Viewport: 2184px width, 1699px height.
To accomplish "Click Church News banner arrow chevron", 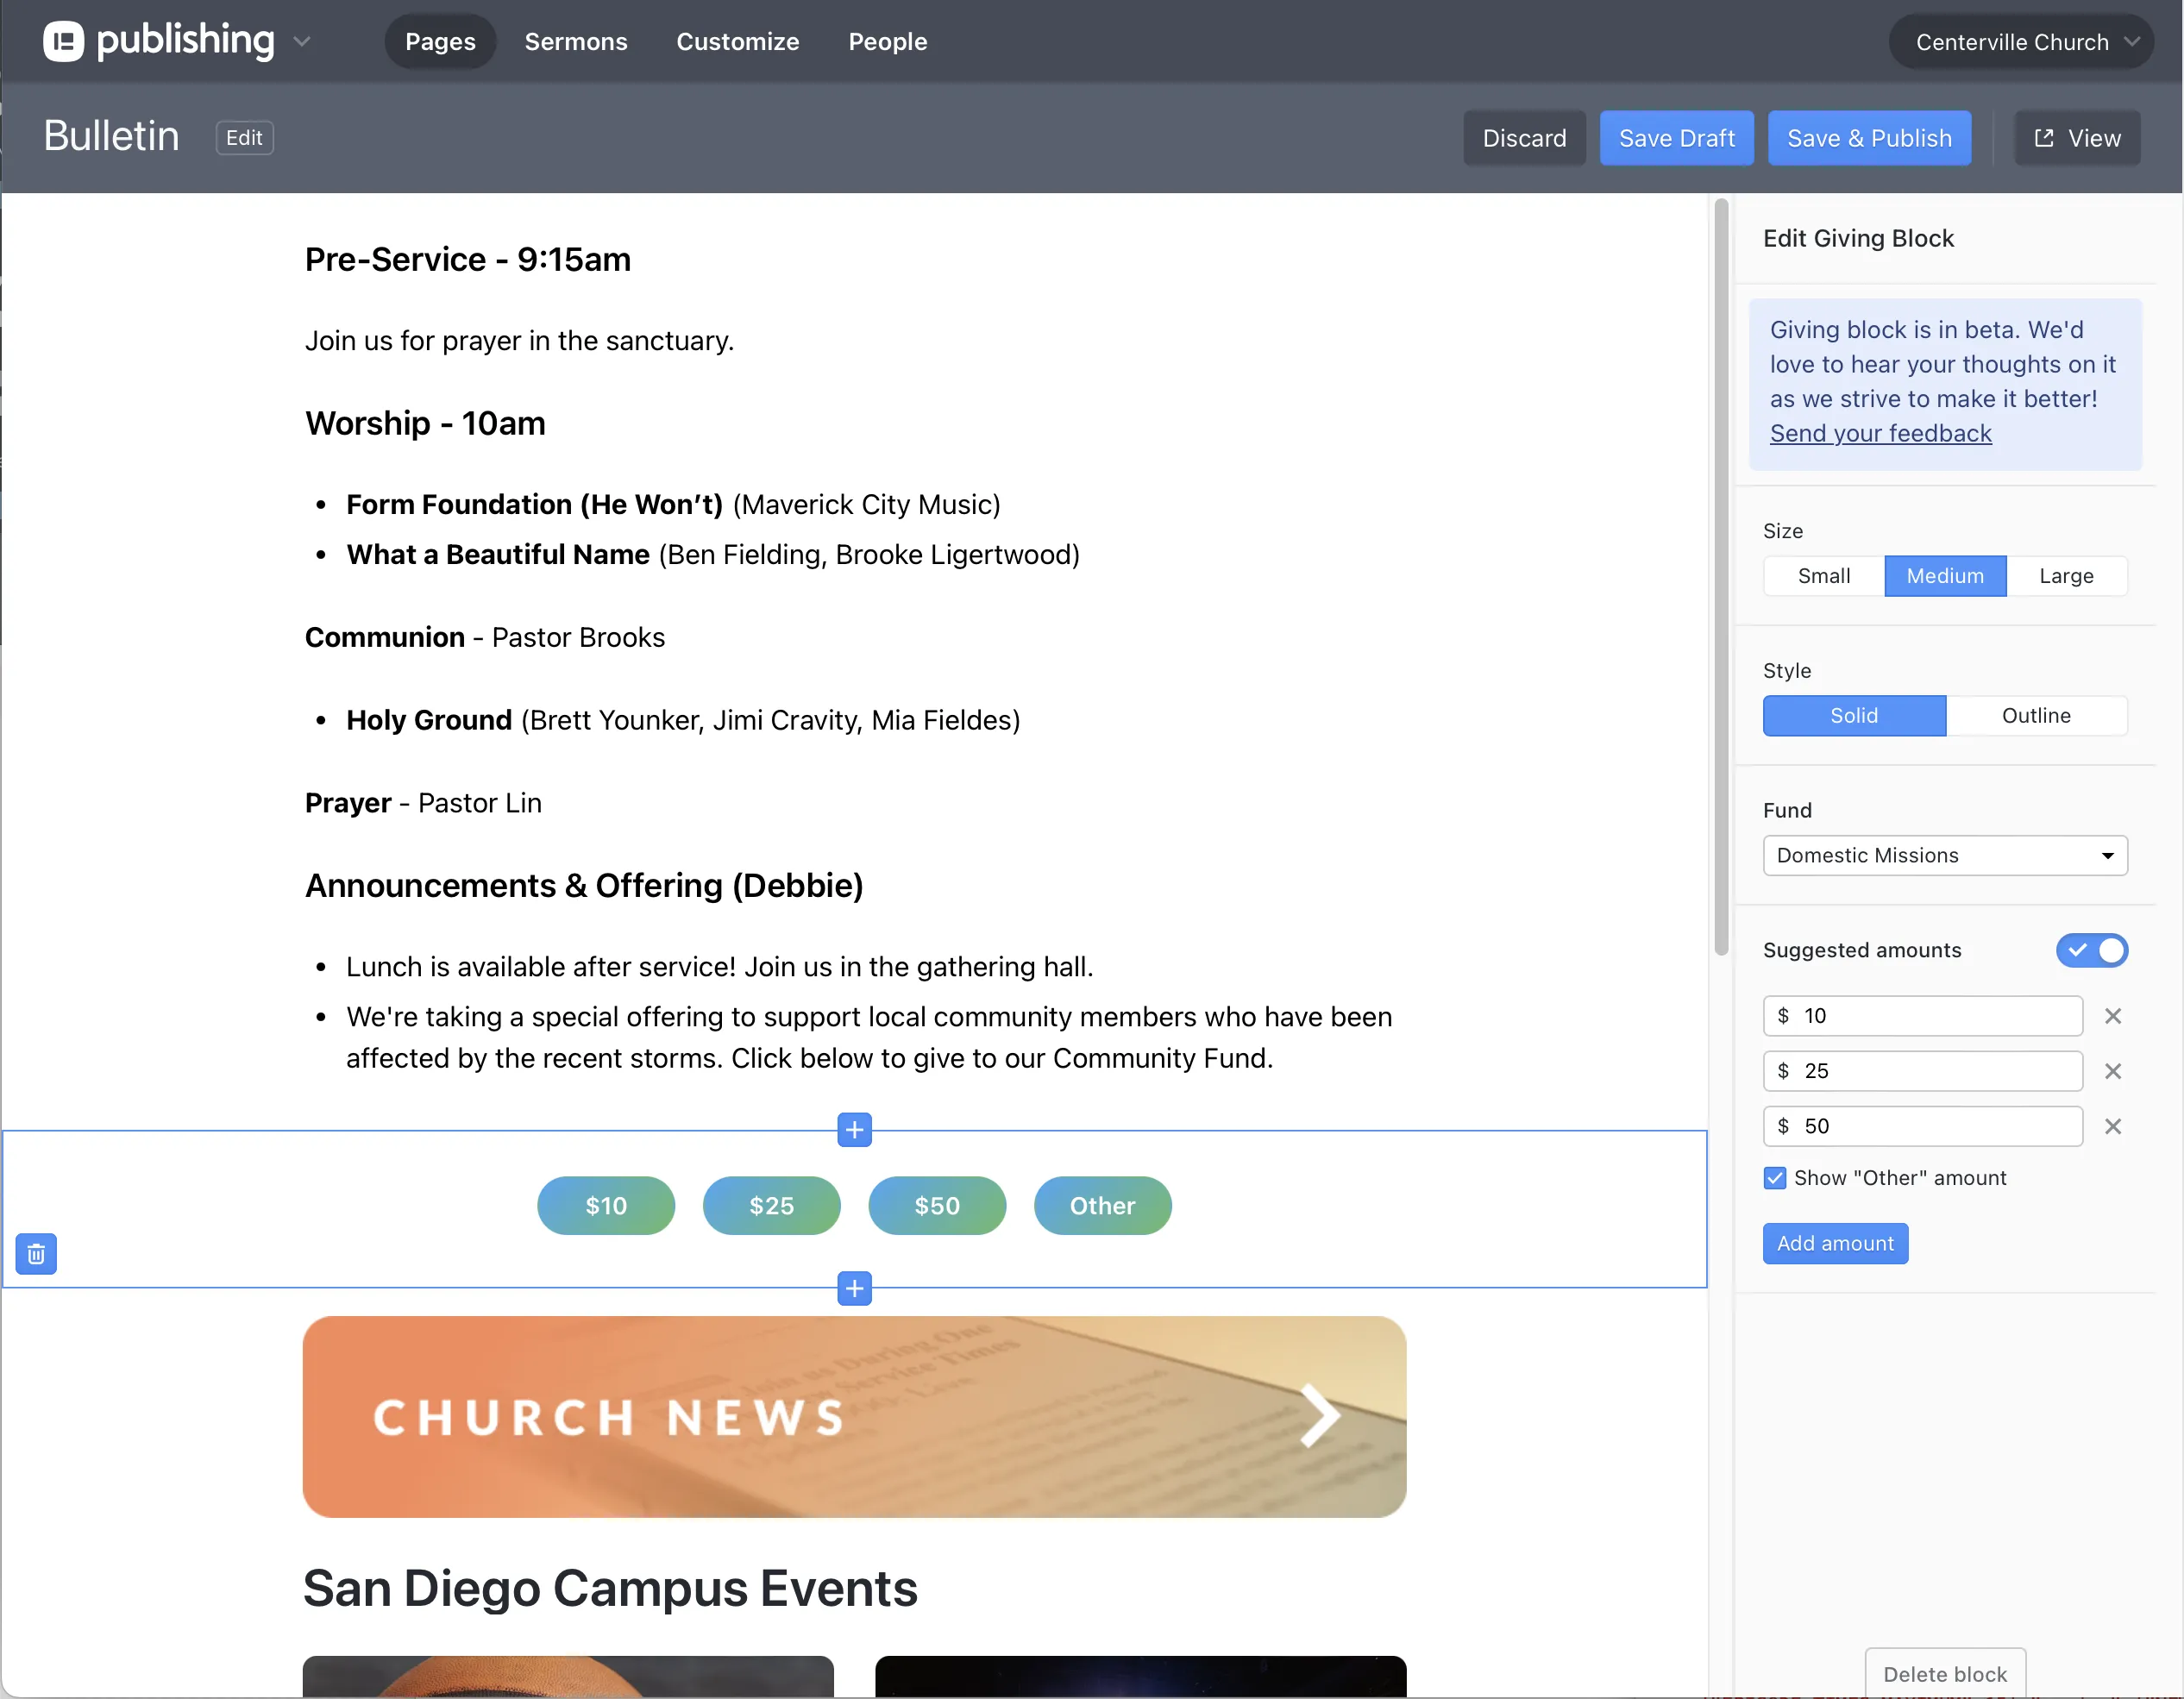I will pyautogui.click(x=1319, y=1415).
